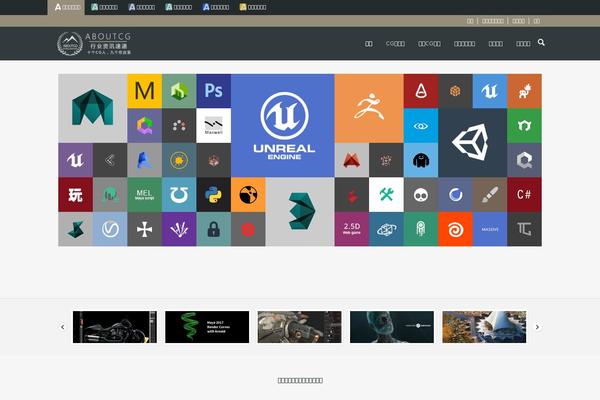Click the yellow M tile
The height and width of the screenshot is (400, 600).
tap(145, 91)
